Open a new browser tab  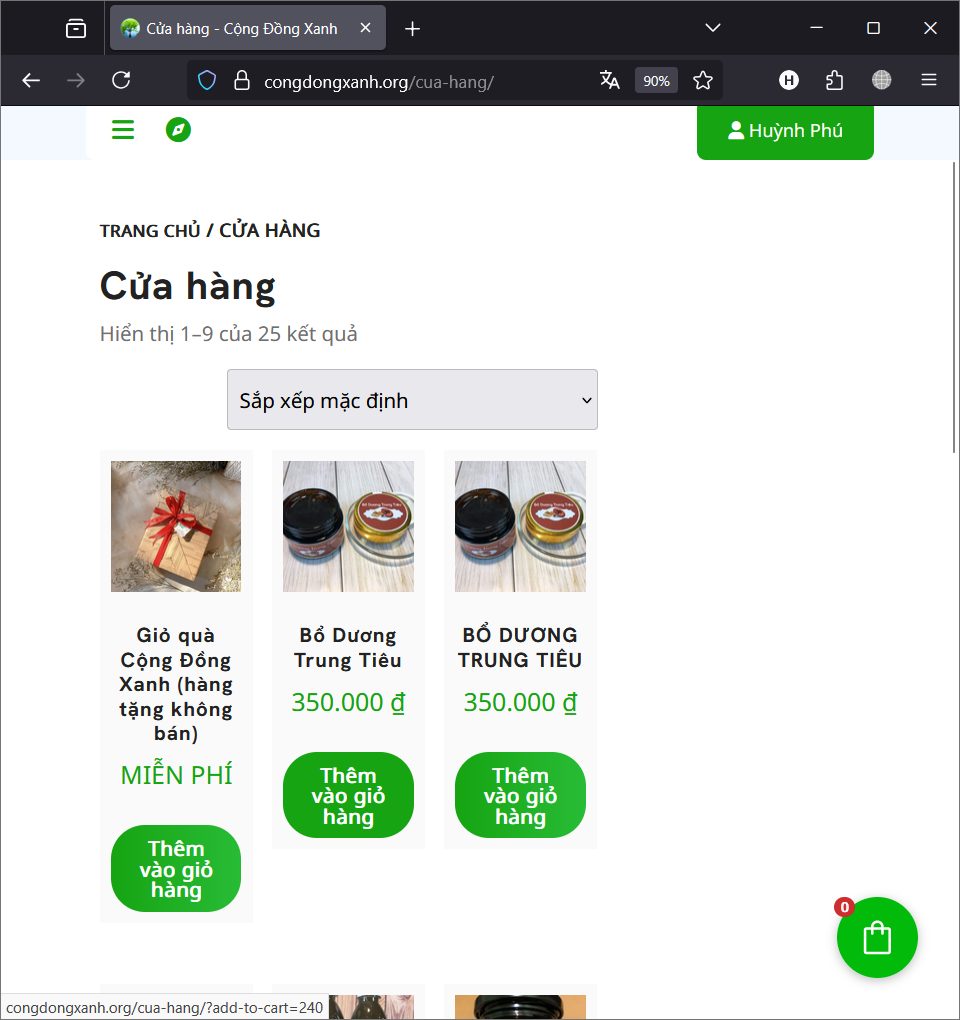412,29
